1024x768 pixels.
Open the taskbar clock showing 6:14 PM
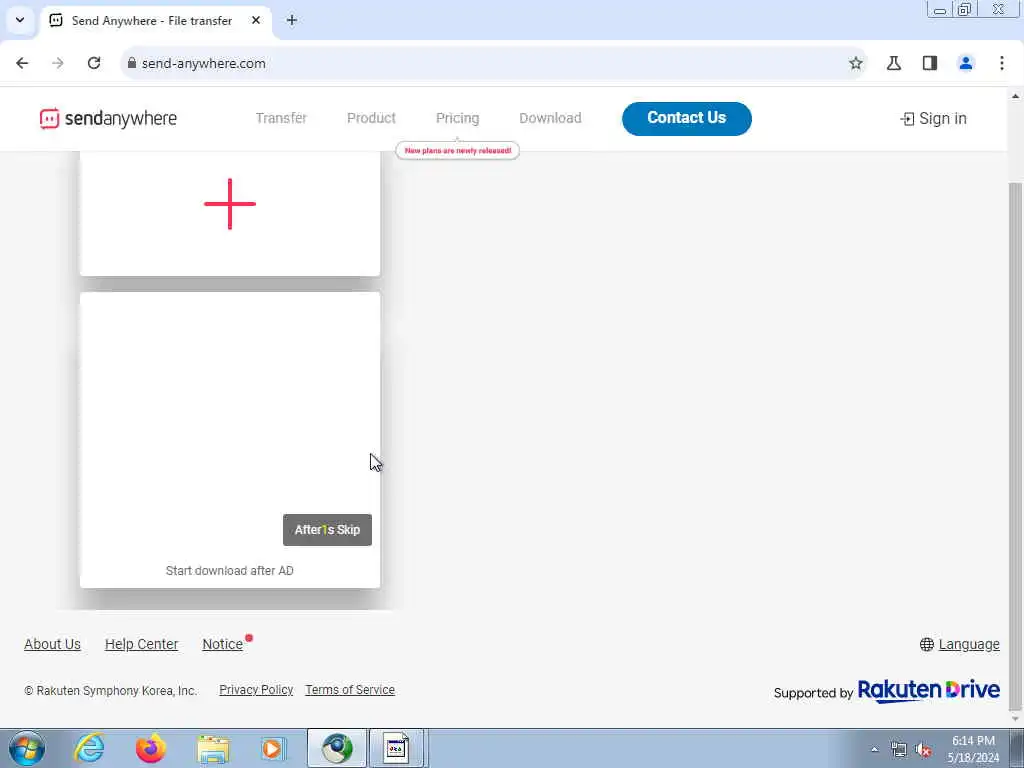[974, 749]
